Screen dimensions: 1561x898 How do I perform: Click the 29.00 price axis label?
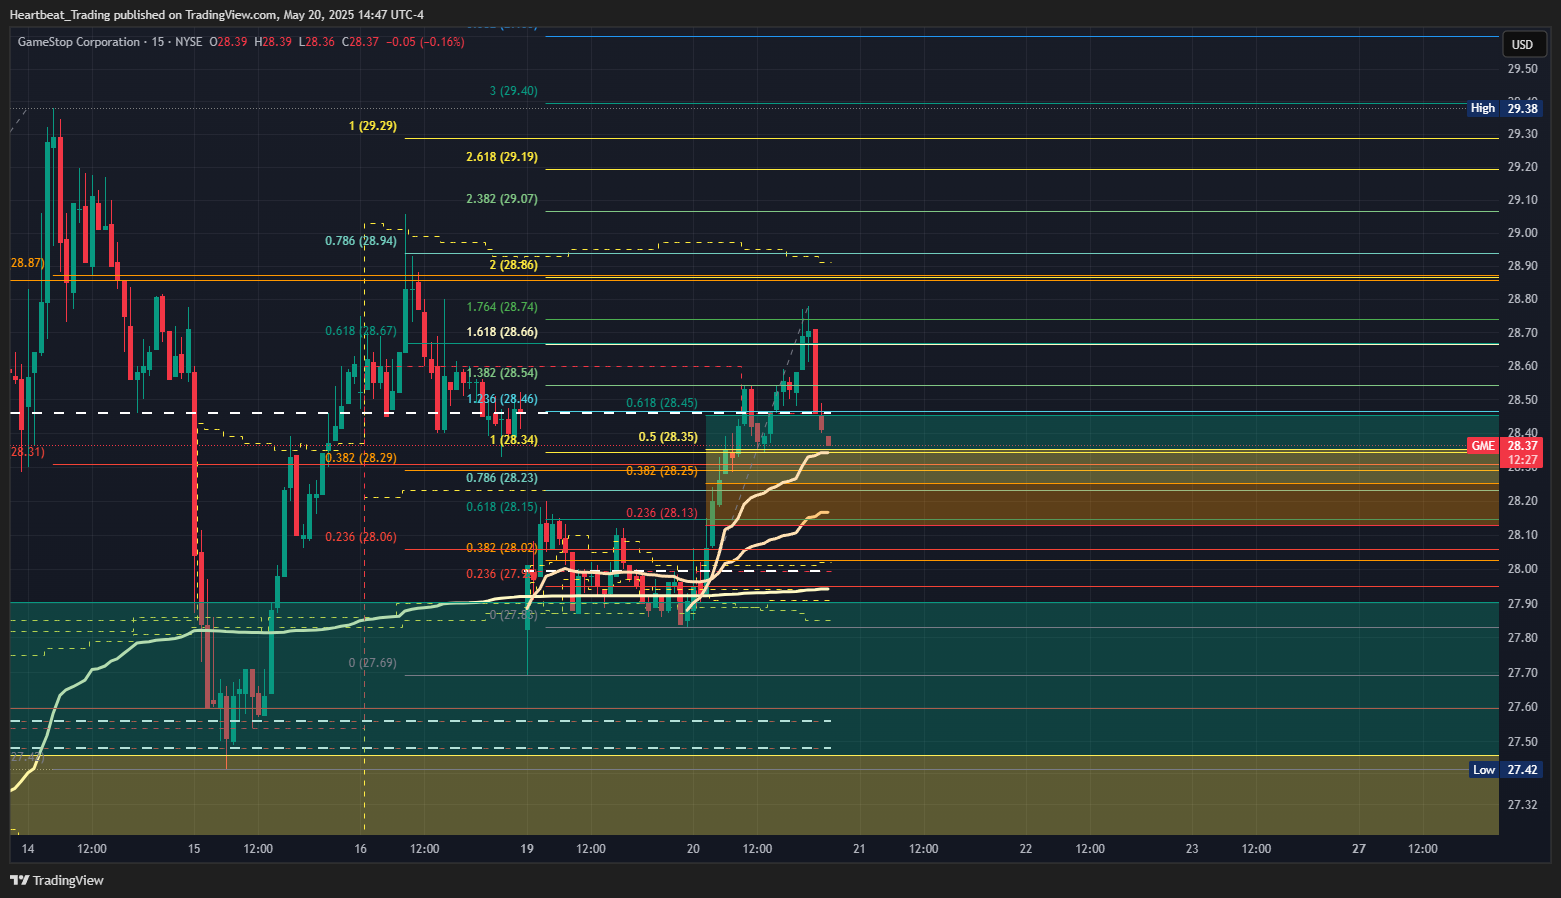(x=1522, y=233)
